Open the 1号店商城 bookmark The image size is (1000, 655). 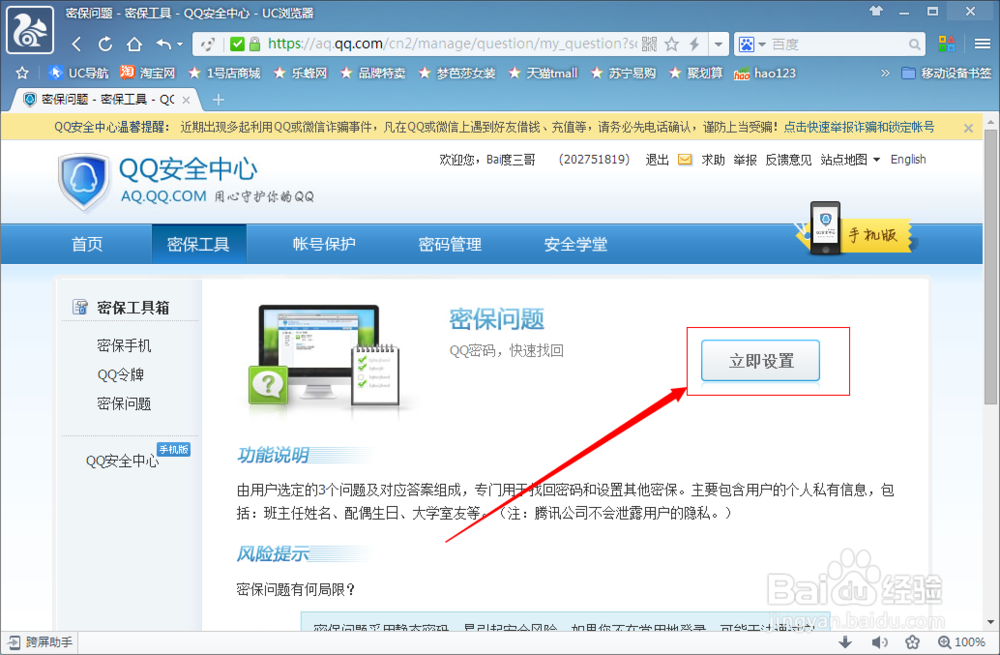[x=224, y=73]
